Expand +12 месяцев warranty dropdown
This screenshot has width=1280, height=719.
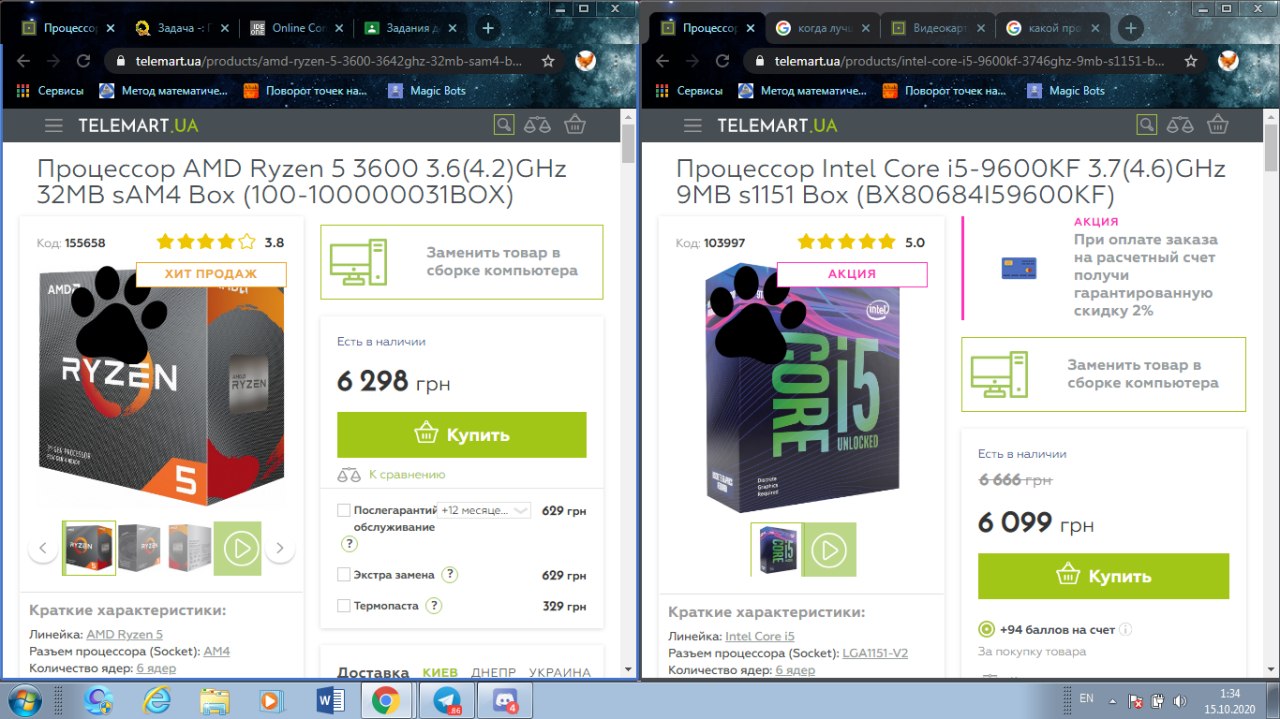(484, 510)
